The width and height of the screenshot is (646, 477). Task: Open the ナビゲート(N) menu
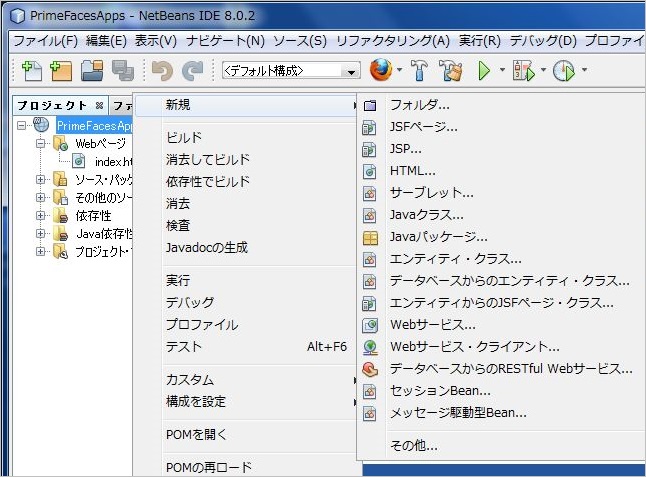tap(225, 41)
